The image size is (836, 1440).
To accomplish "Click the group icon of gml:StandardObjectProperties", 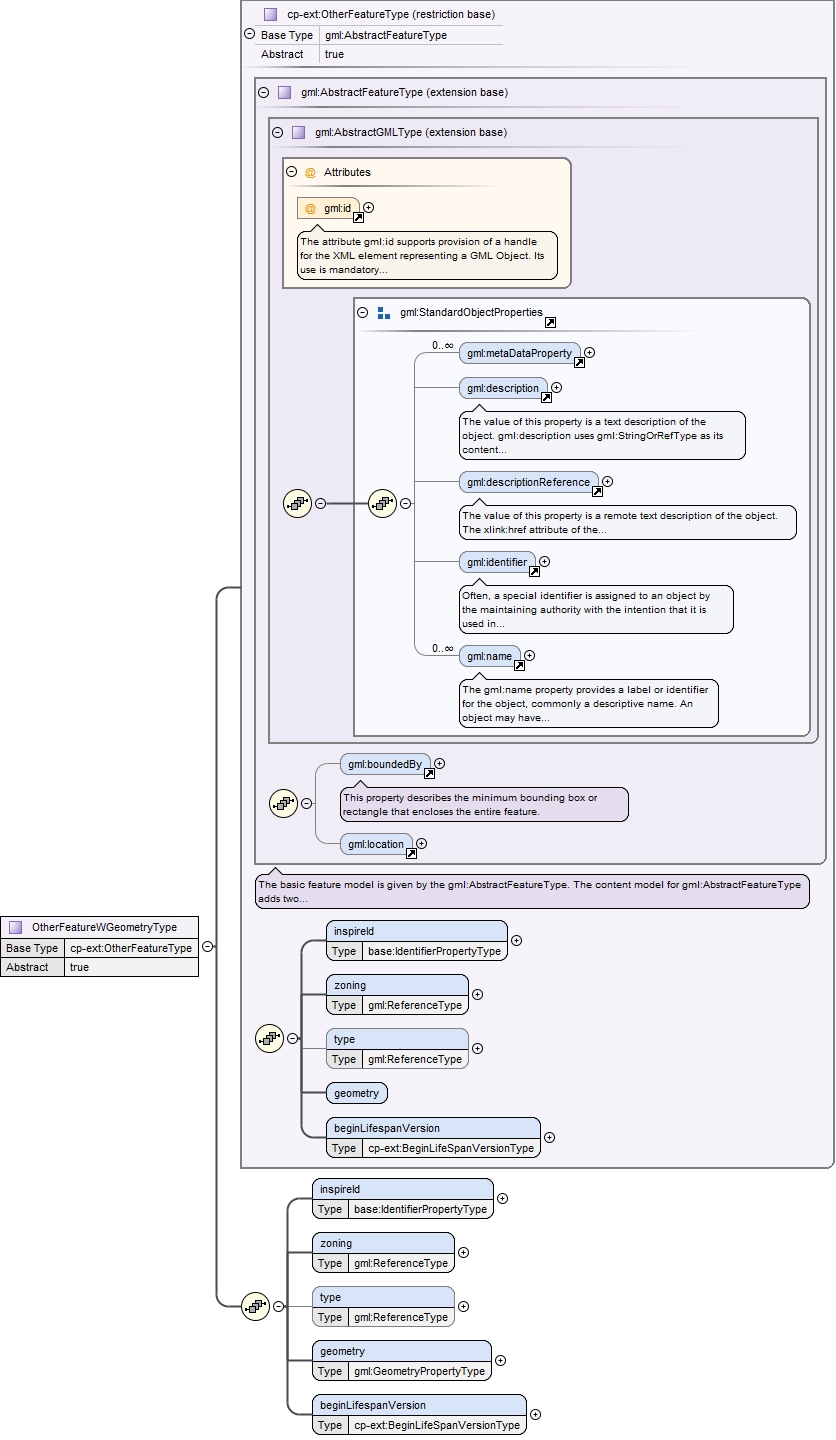I will click(x=384, y=313).
